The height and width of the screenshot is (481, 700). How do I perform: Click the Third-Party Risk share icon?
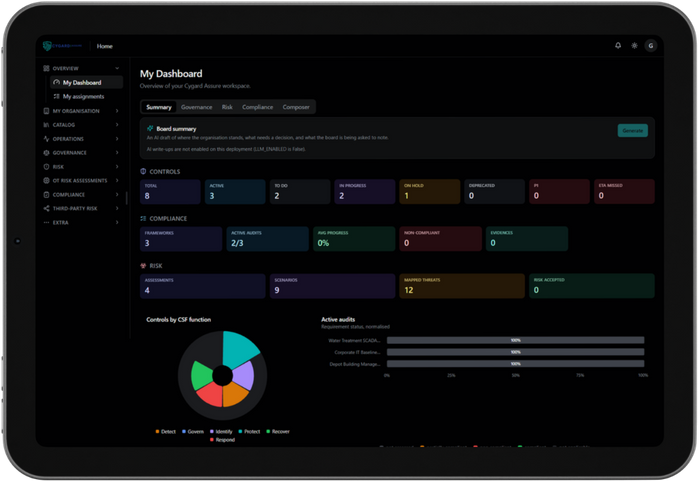[x=46, y=209]
